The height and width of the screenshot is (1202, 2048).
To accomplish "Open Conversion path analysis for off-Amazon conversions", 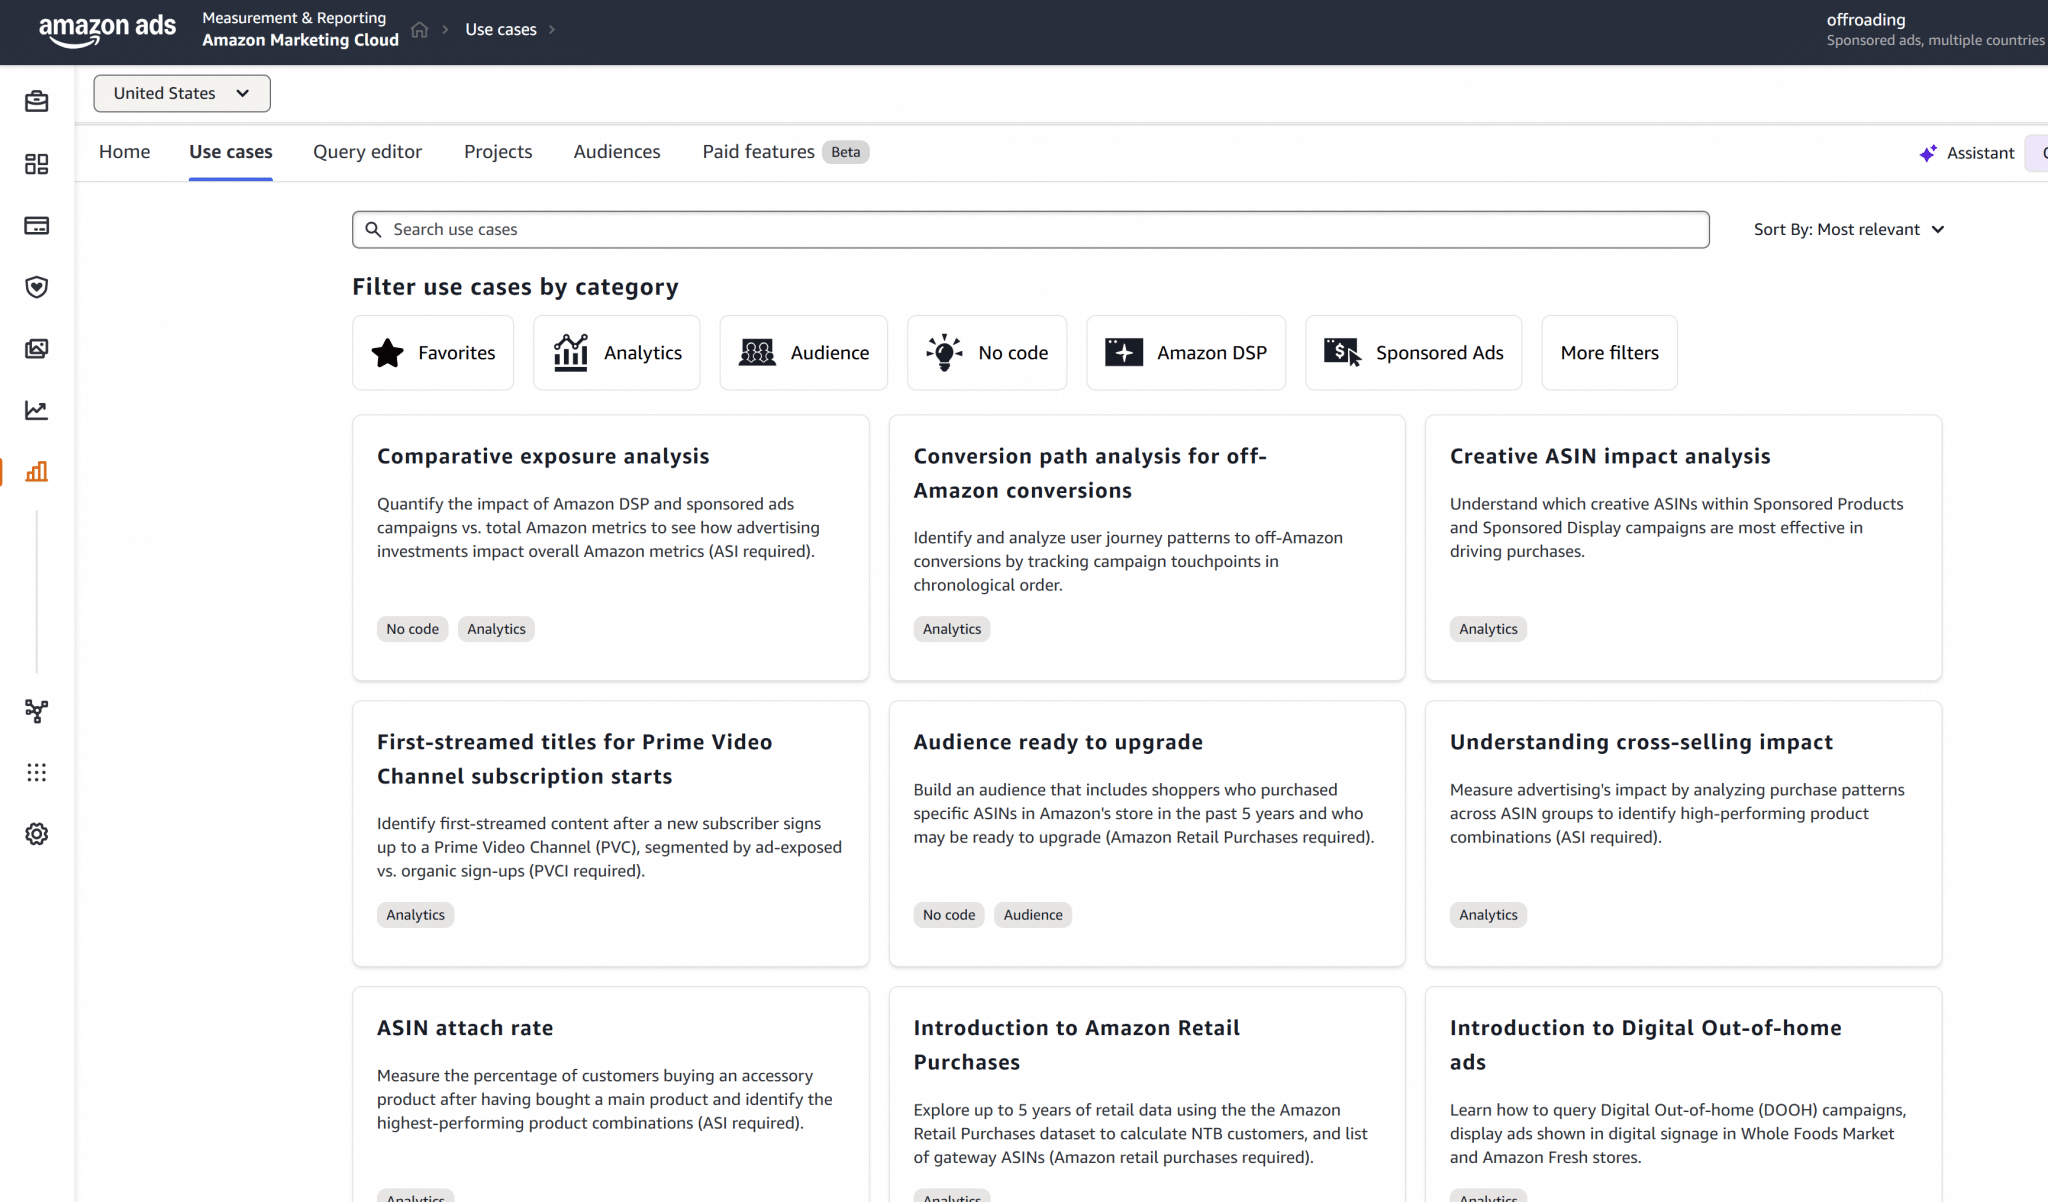I will click(x=1147, y=548).
